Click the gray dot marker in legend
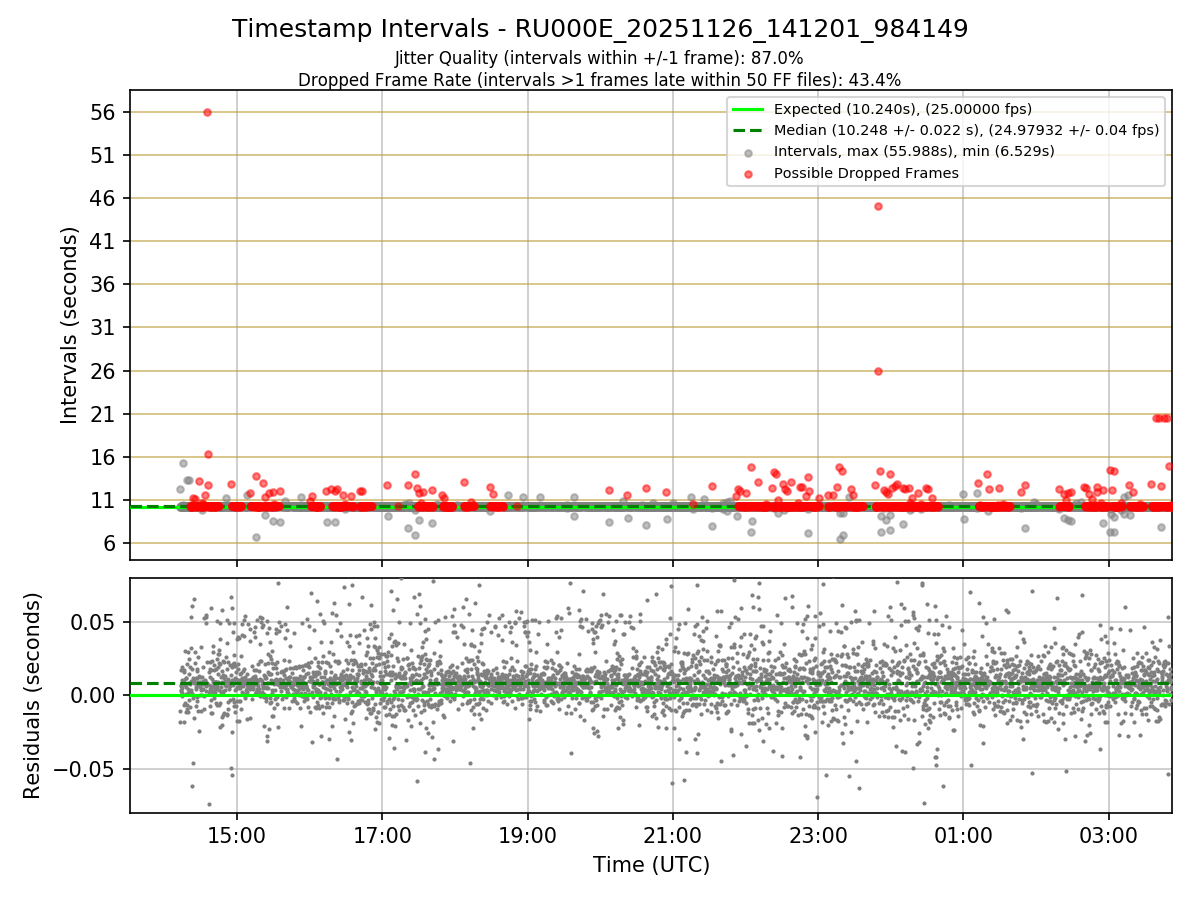Screen dimensions: 1200x900 click(749, 152)
